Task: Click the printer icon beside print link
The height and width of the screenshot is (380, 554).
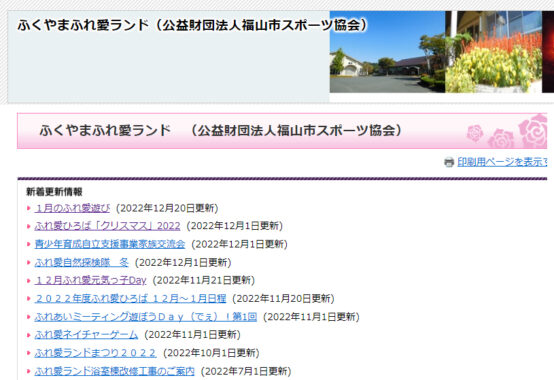Action: click(x=449, y=162)
